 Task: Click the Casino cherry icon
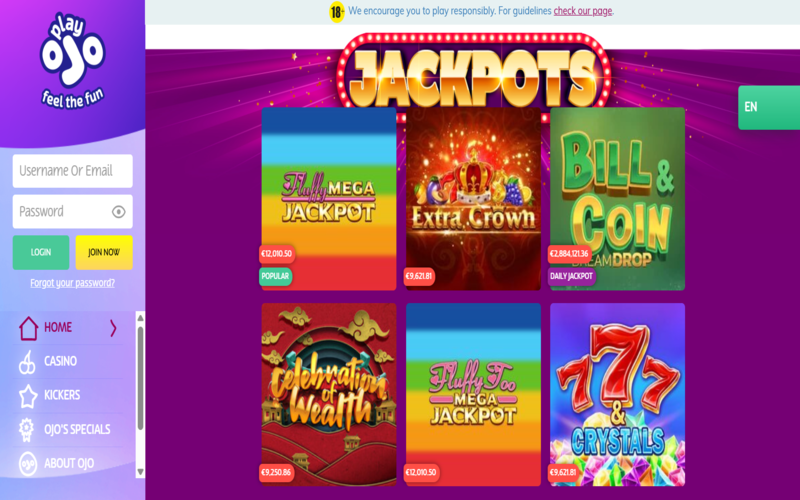[x=27, y=362]
